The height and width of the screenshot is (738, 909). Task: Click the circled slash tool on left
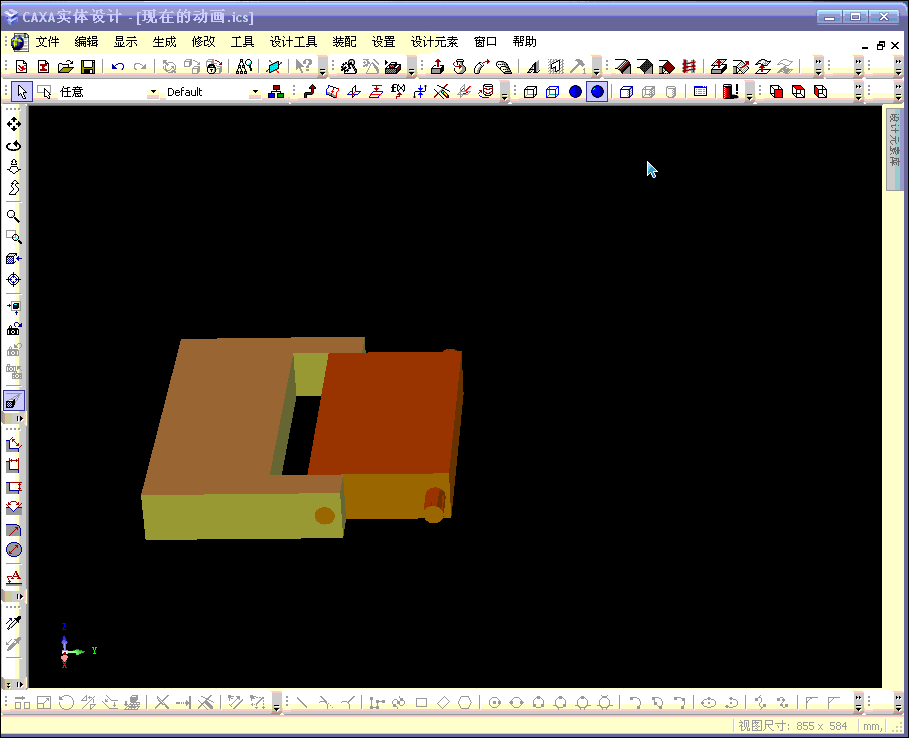pyautogui.click(x=14, y=550)
